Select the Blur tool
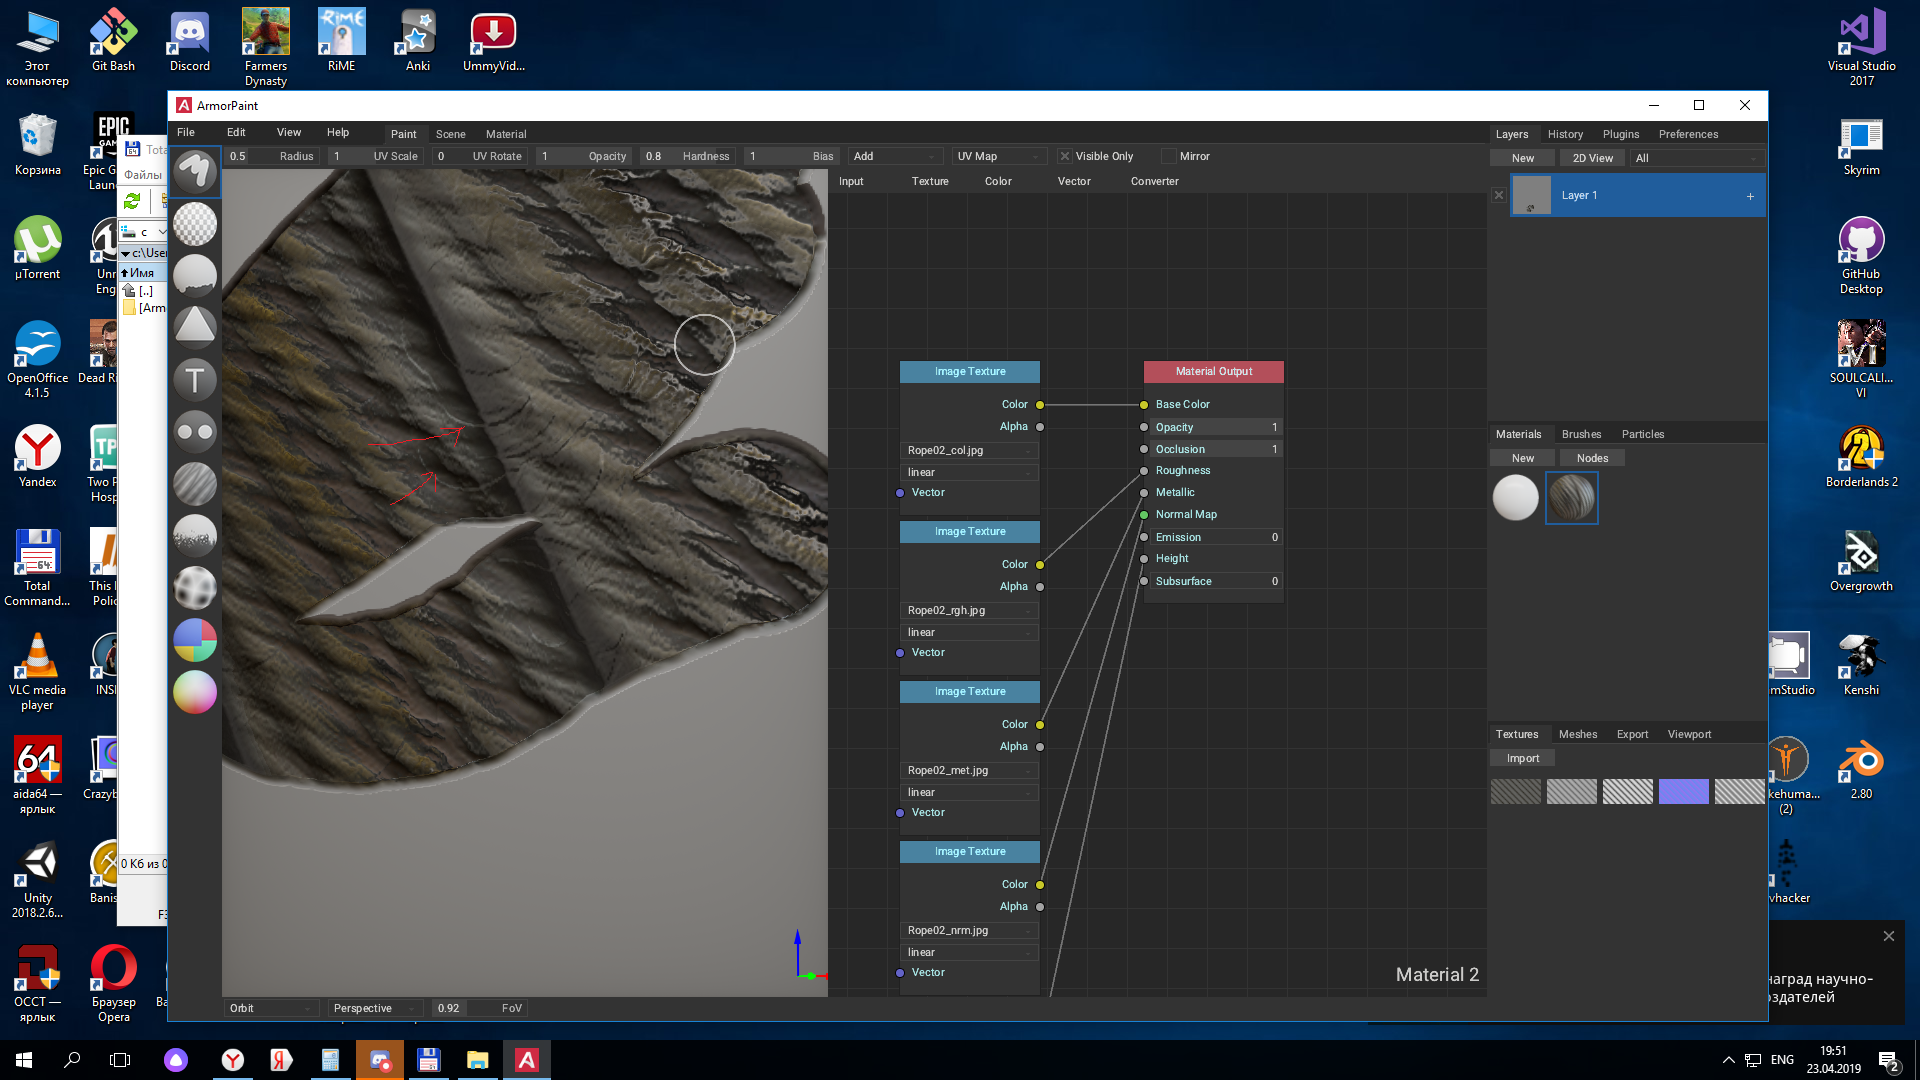 (194, 484)
